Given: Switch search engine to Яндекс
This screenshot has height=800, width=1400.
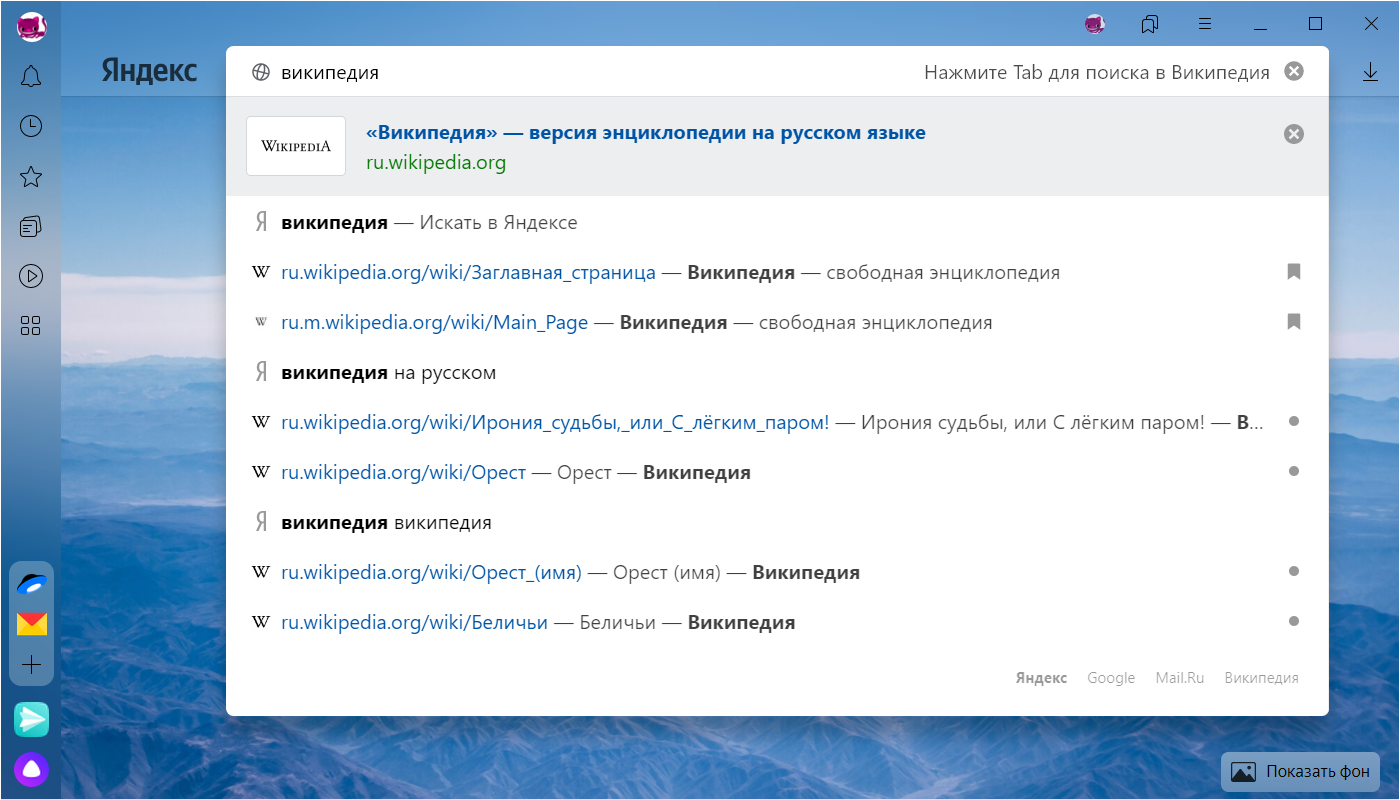Looking at the screenshot, I should click(x=1041, y=678).
